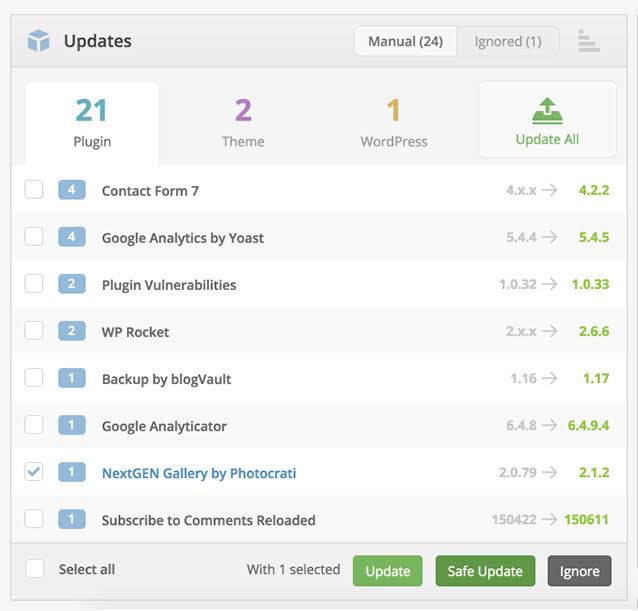Click new version 6.4.9.4
This screenshot has width=638, height=611.
coord(588,426)
